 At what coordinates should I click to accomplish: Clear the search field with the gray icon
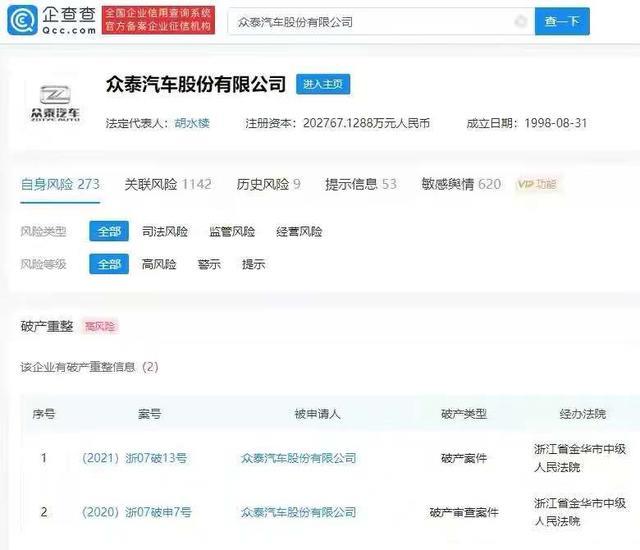coord(520,21)
